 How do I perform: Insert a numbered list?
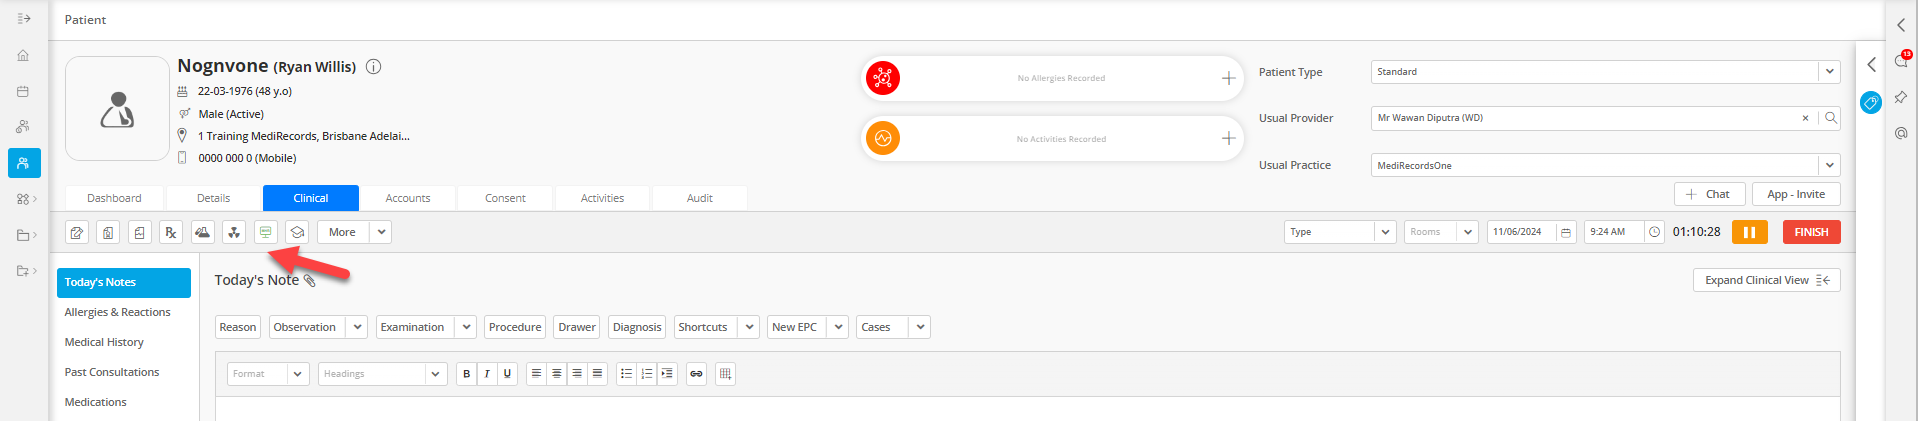[647, 374]
